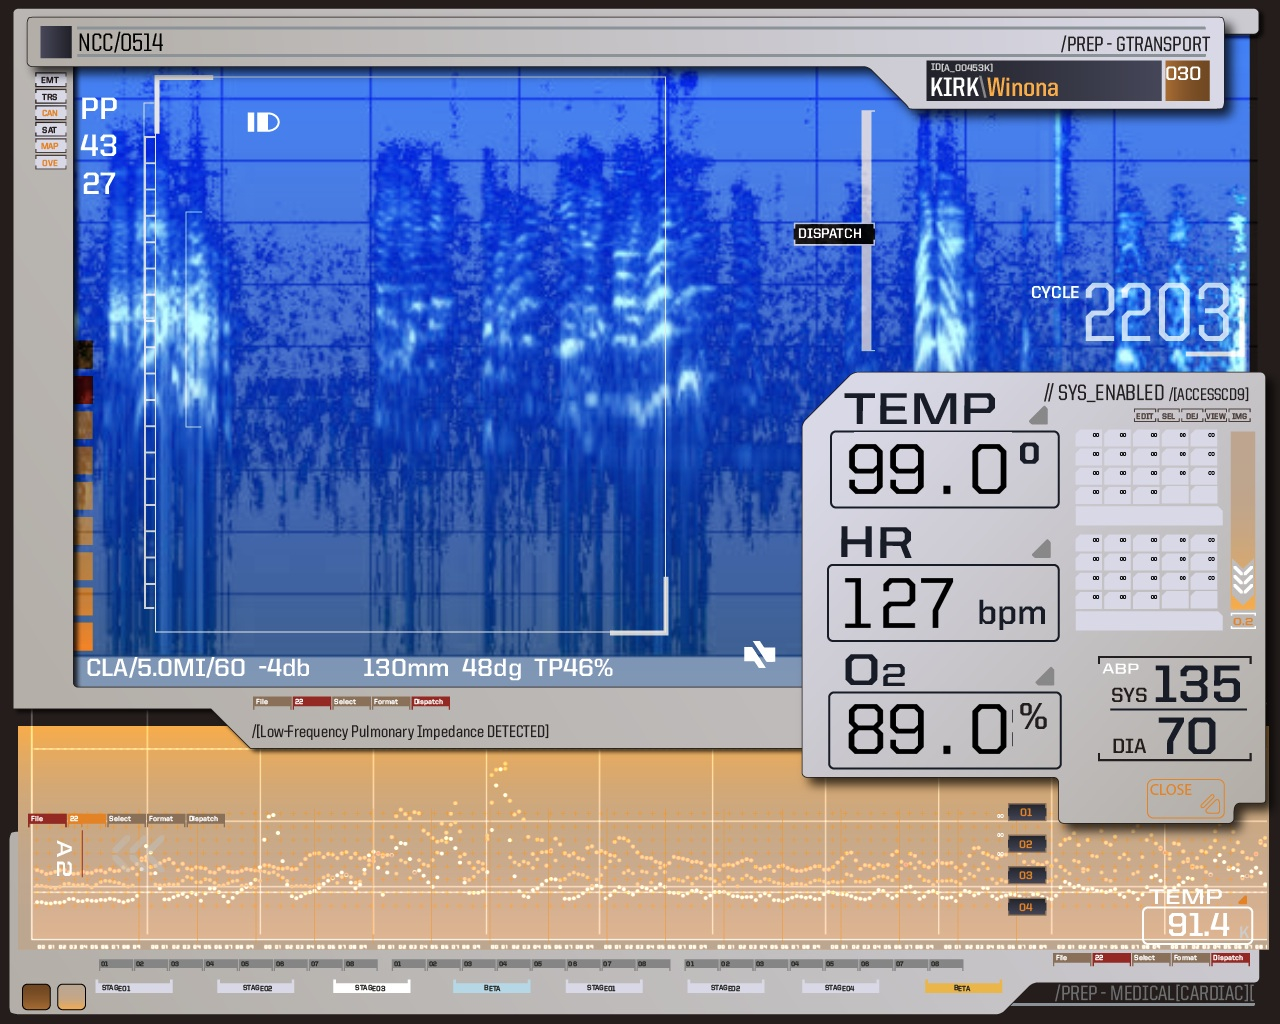
Task: Select channel 02 on the graph
Action: tap(1027, 845)
